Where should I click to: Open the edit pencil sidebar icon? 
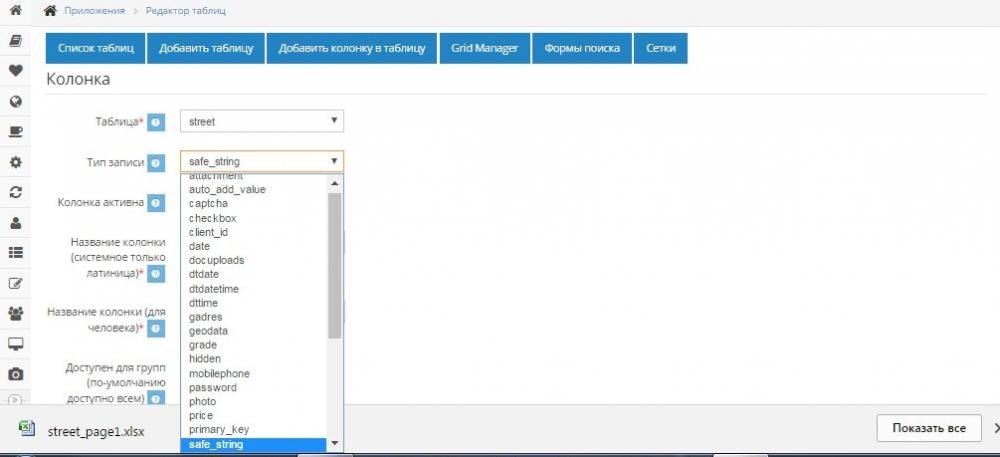(15, 284)
